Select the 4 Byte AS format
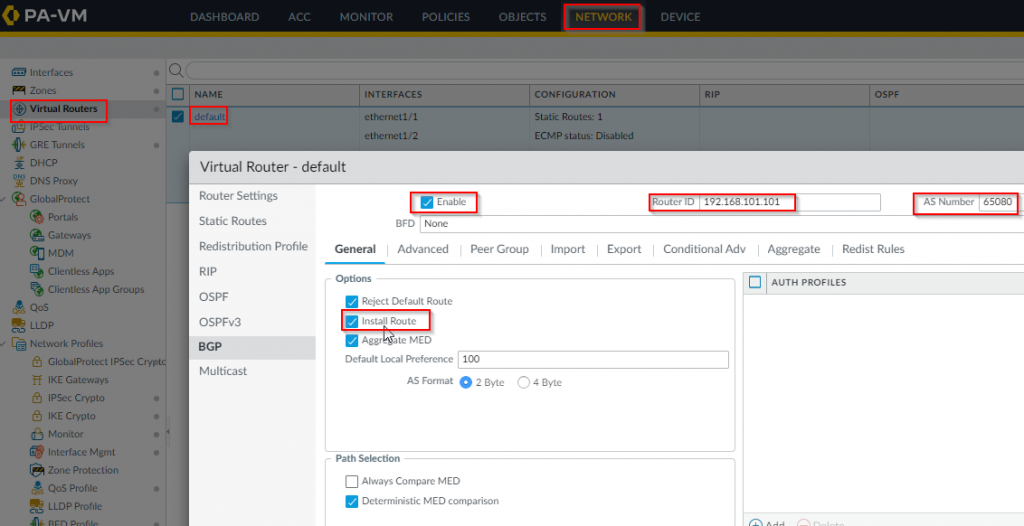 pos(523,382)
